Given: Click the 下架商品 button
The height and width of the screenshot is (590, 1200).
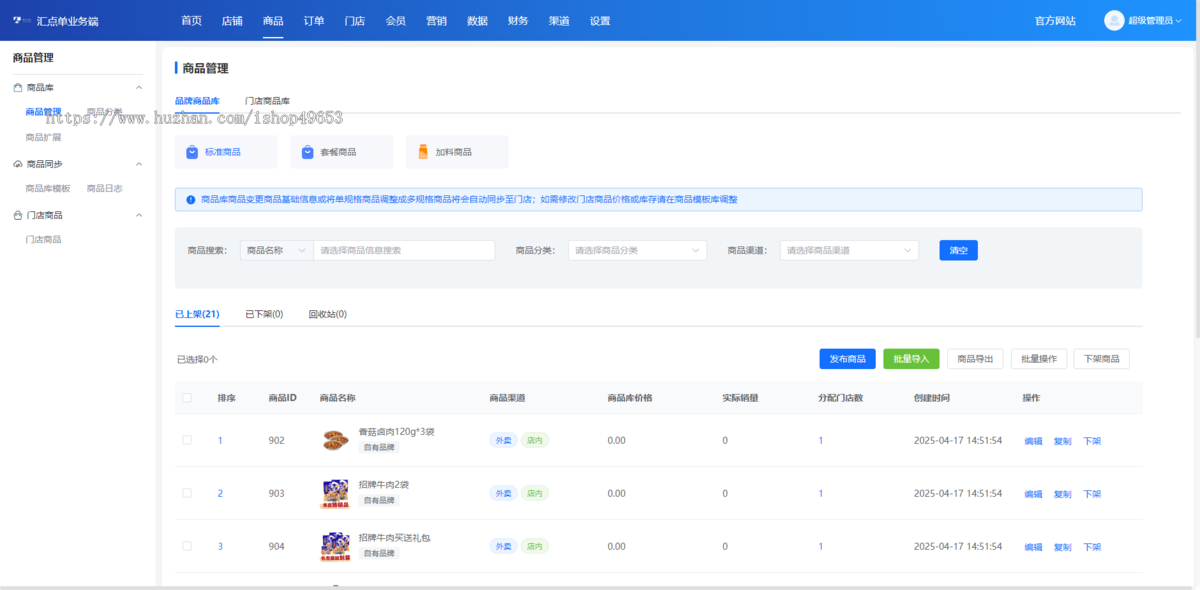Looking at the screenshot, I should coord(1102,359).
